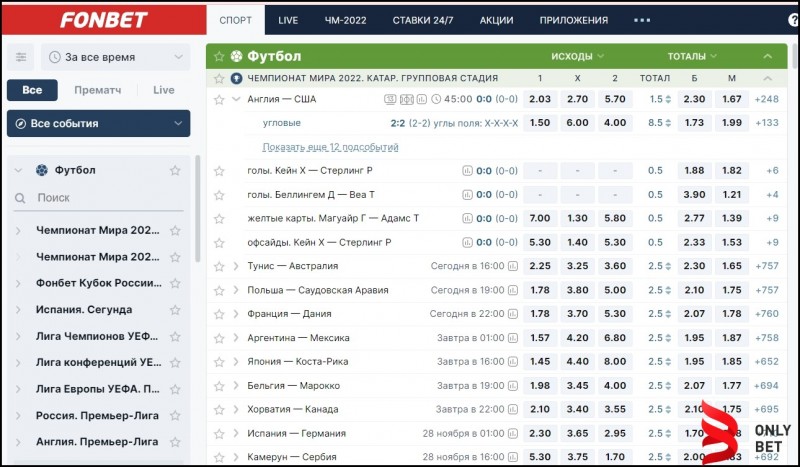Open the Тоталы column dropdown
The image size is (800, 467).
point(692,56)
